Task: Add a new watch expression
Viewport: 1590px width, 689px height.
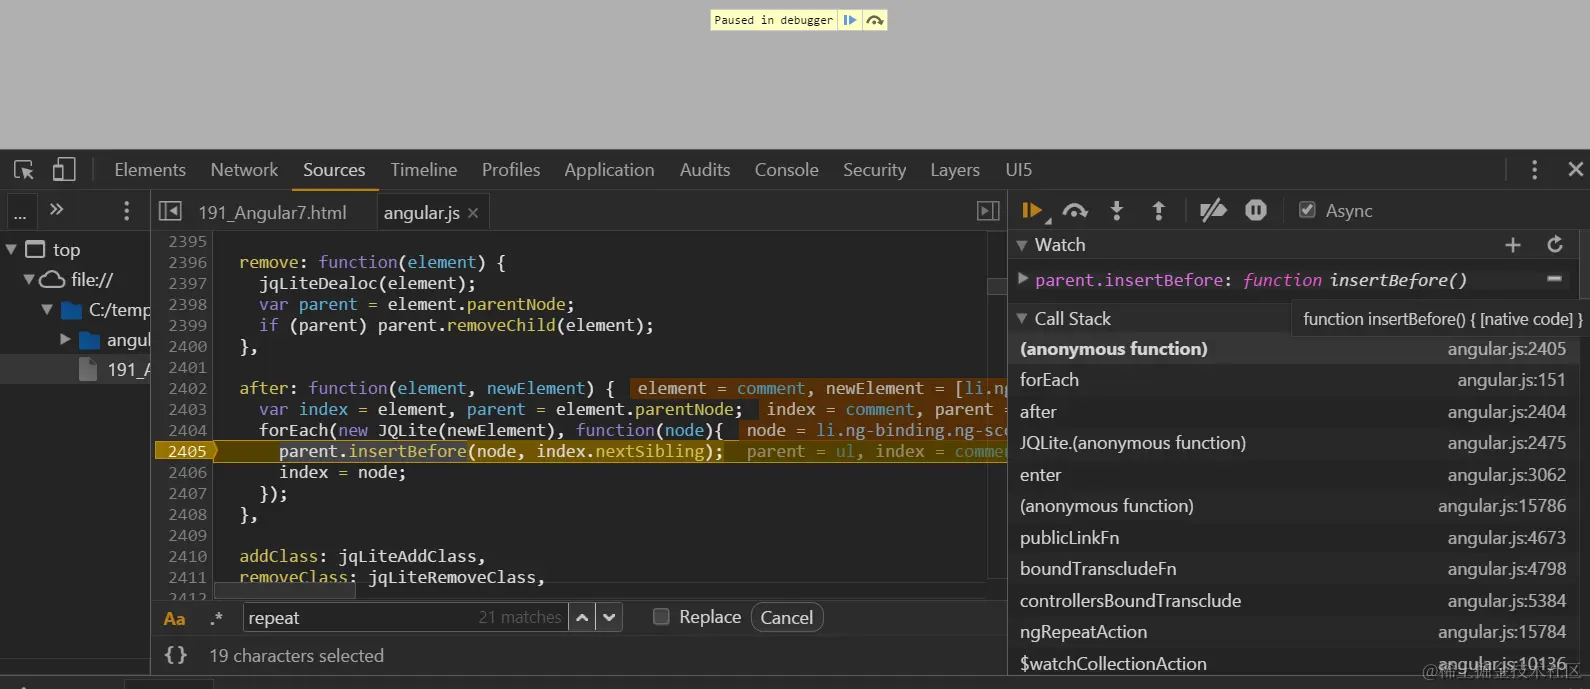Action: click(x=1513, y=245)
